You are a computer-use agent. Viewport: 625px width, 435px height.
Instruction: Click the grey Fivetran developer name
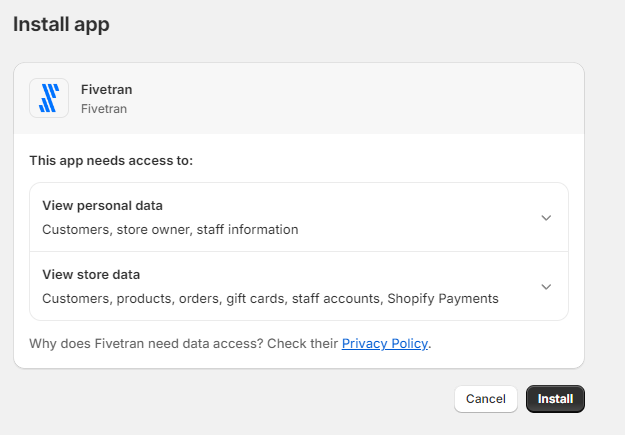tap(104, 108)
